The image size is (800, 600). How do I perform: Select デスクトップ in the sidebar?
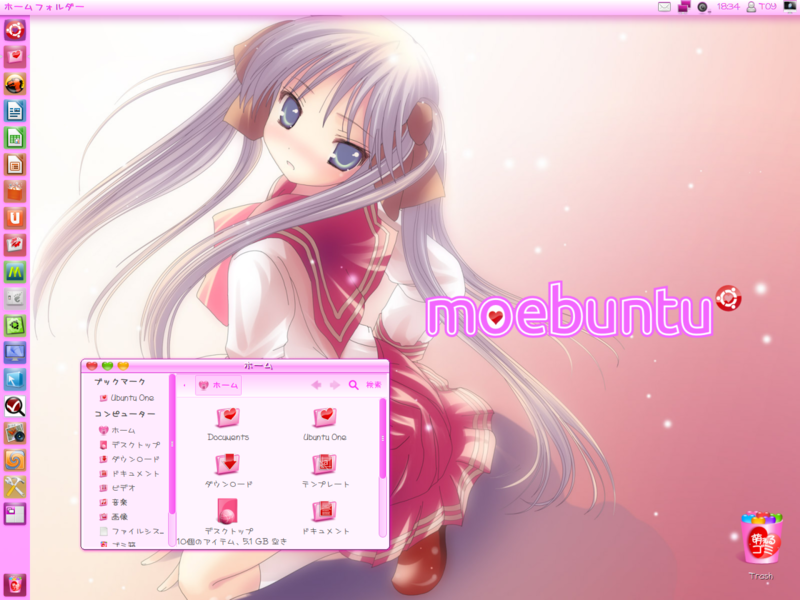click(x=136, y=445)
